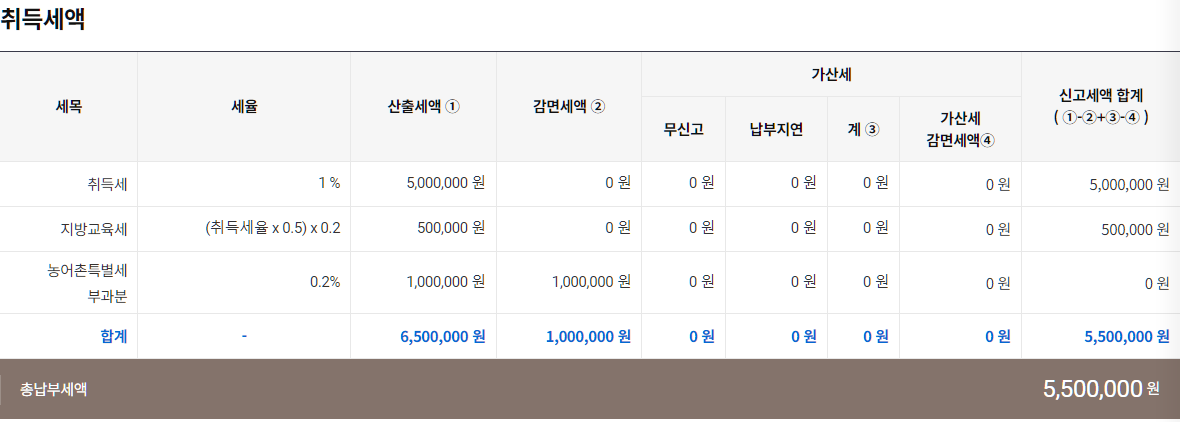Click 0 원 가산세 감면세액④ in 합계 row
The height and width of the screenshot is (422, 1180).
(998, 336)
